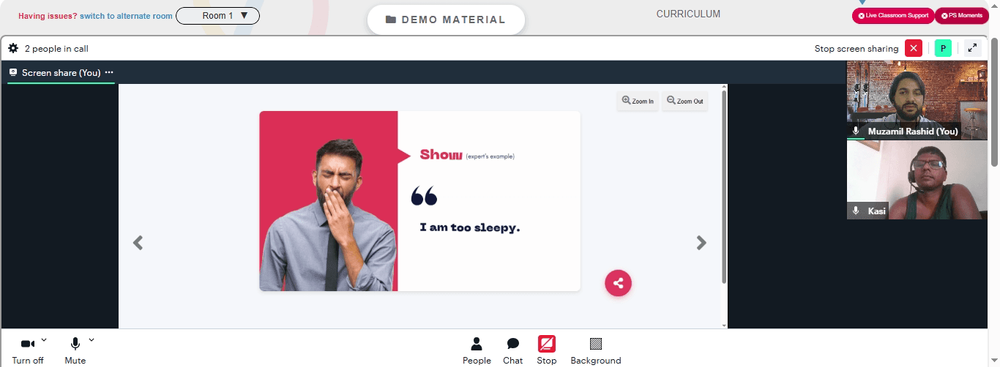Click 'I am too sleepy.' slide text
Screen dimensions: 1000x367
pyautogui.click(x=470, y=227)
